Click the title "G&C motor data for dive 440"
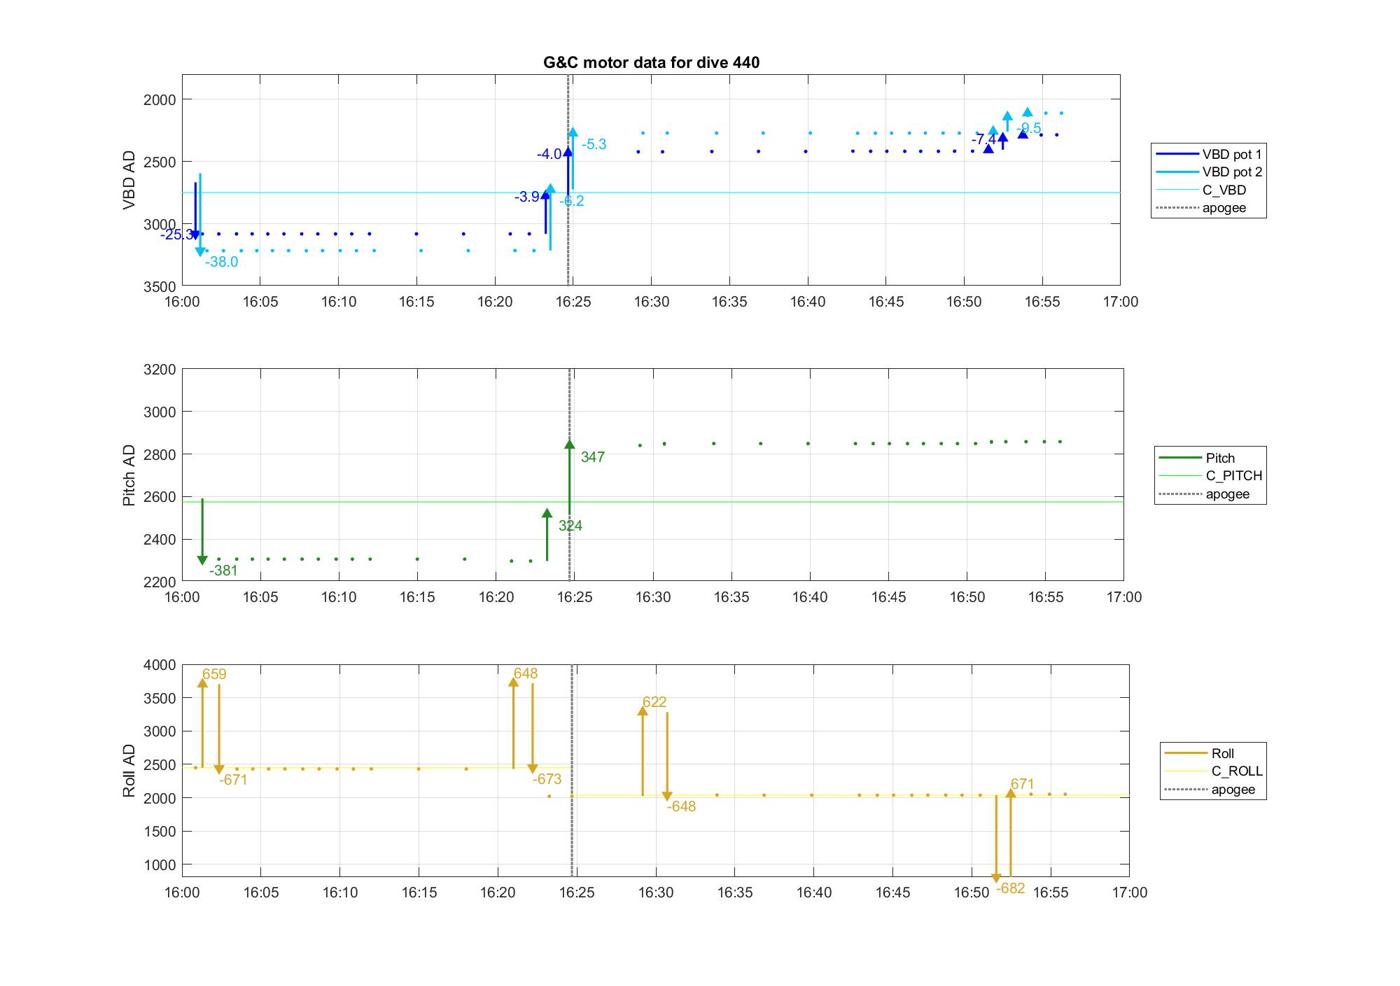The image size is (1400, 986). [651, 62]
